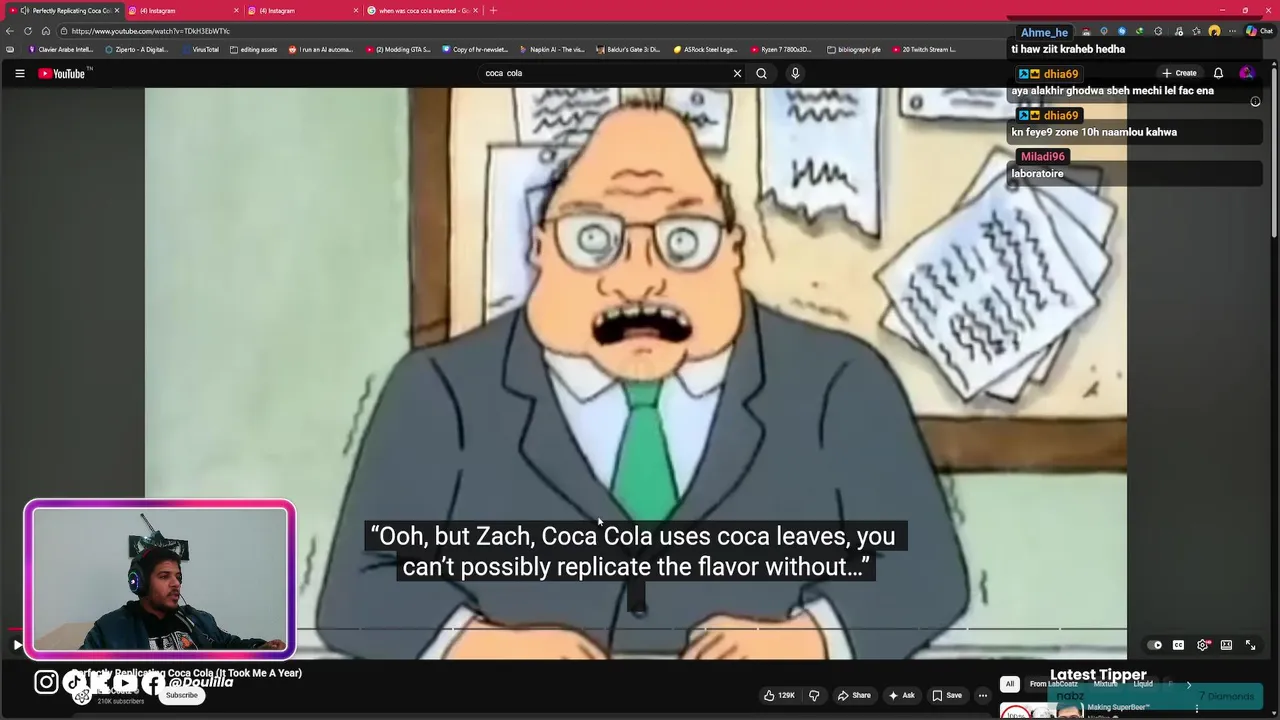Screen dimensions: 1280x720
Task: Add page to favorites star icon
Action: [x=1196, y=31]
